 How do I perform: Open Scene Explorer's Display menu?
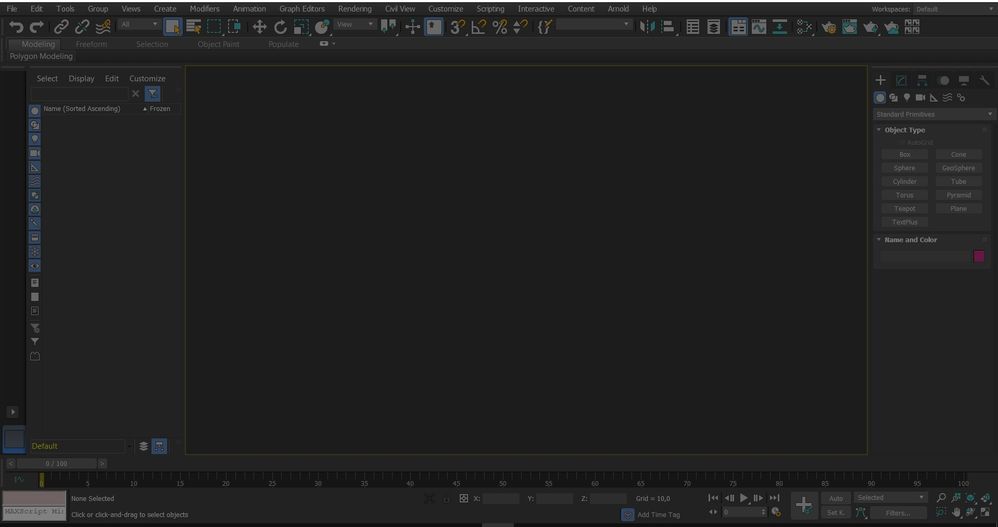(81, 78)
